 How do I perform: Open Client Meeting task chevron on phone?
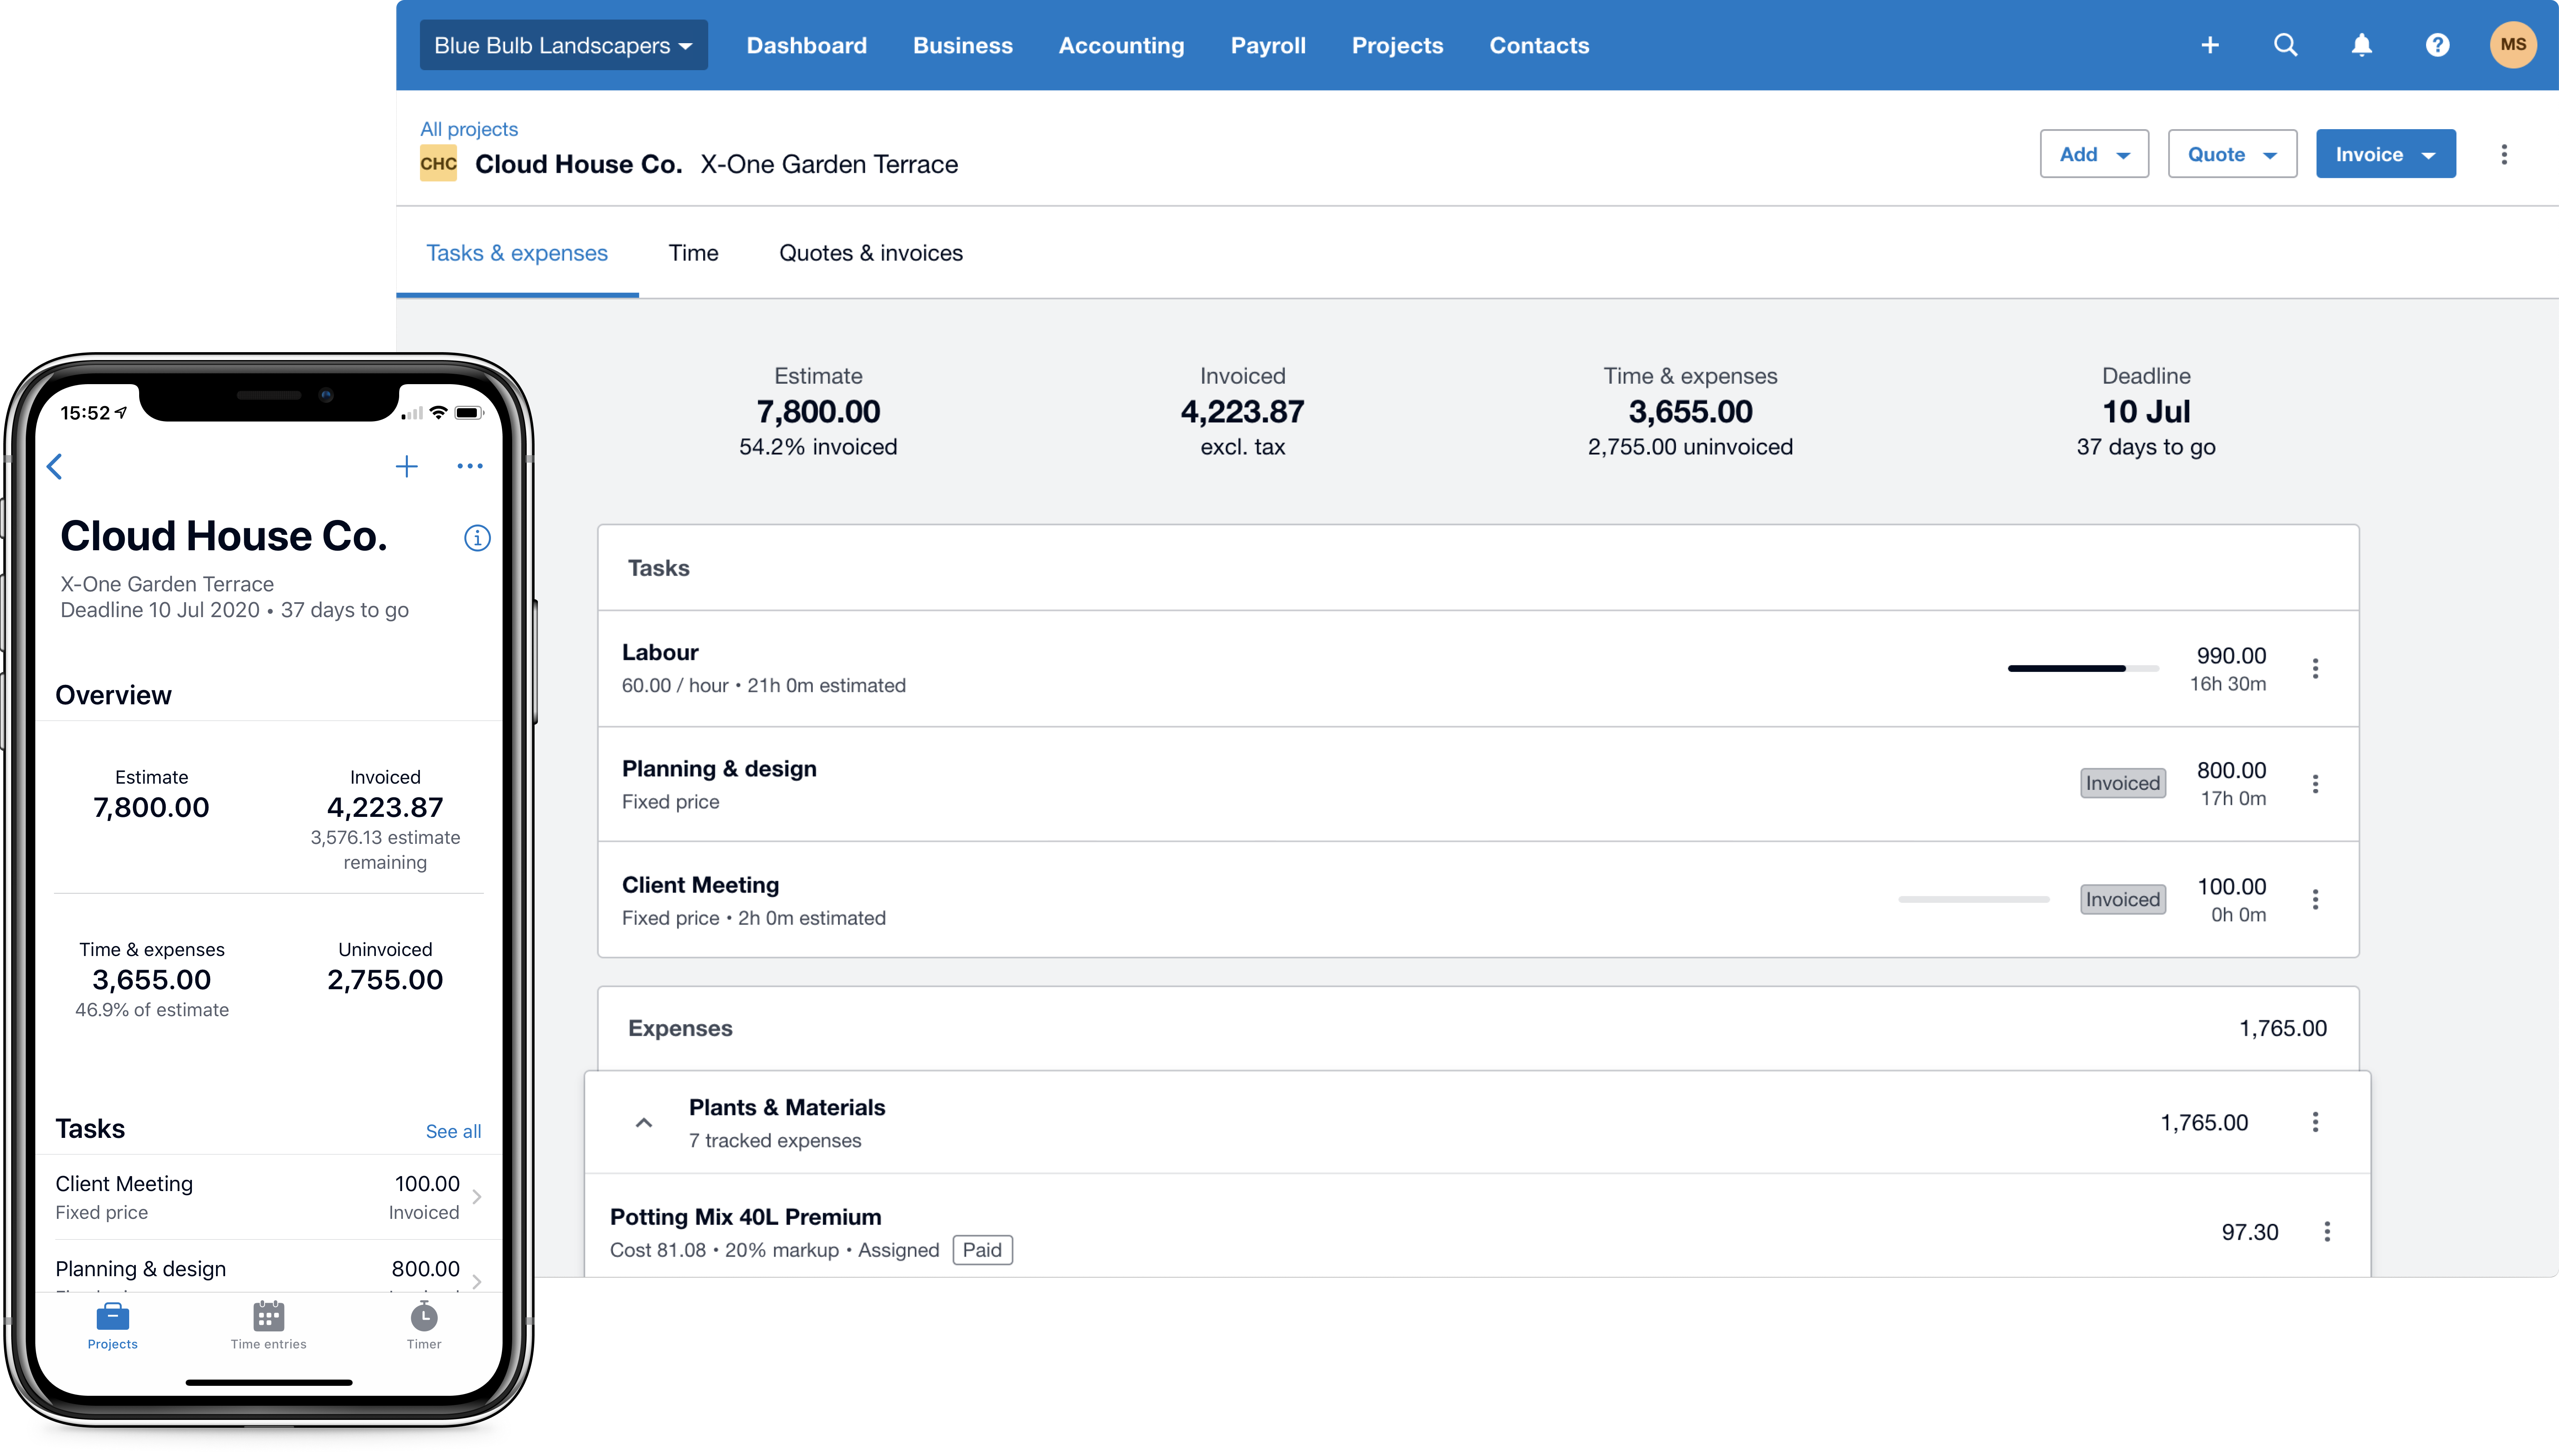point(477,1197)
